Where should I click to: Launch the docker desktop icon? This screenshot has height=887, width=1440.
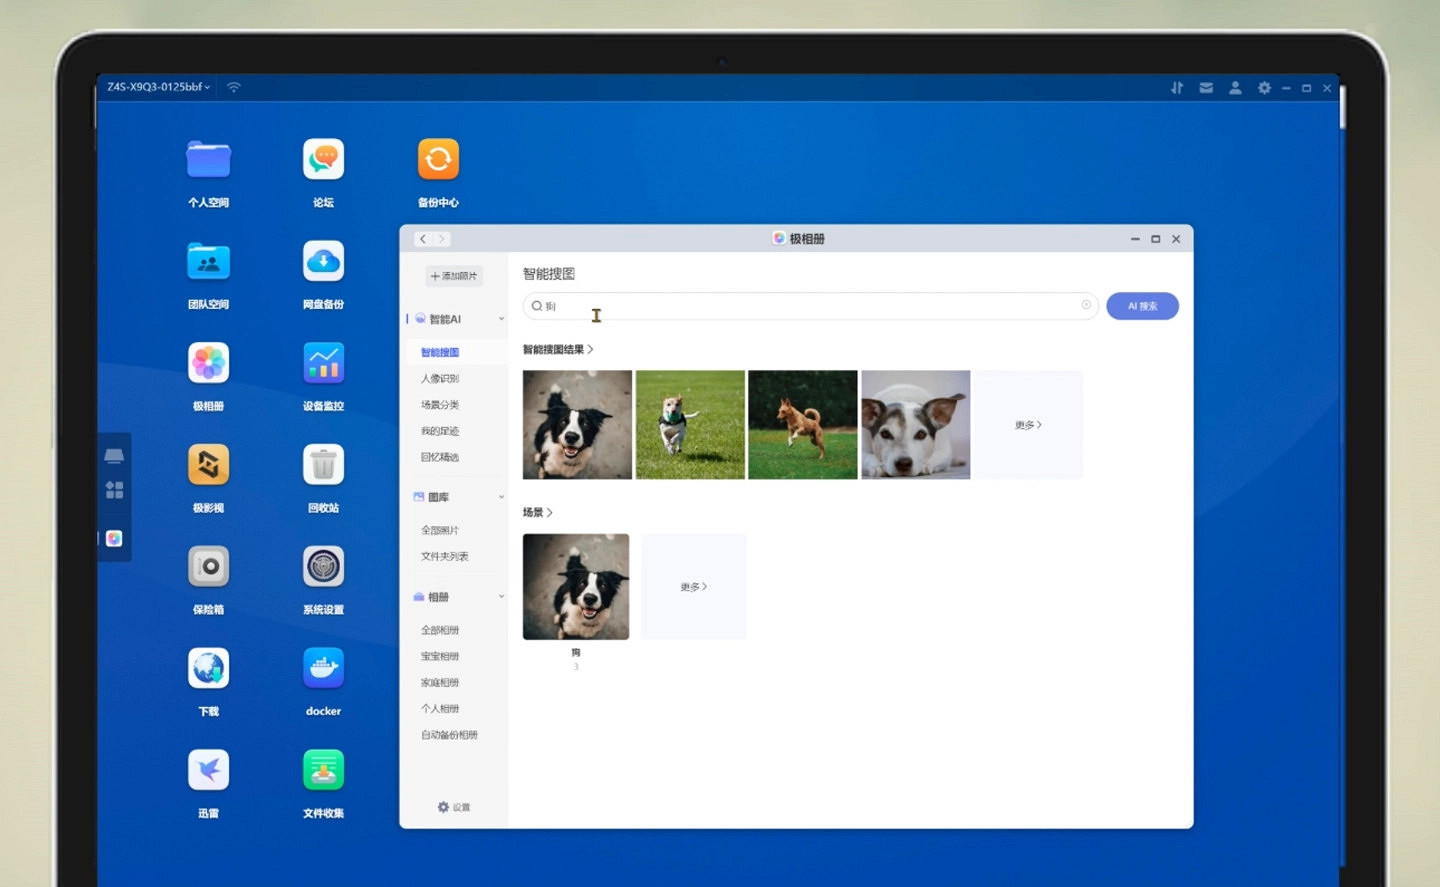coord(323,669)
